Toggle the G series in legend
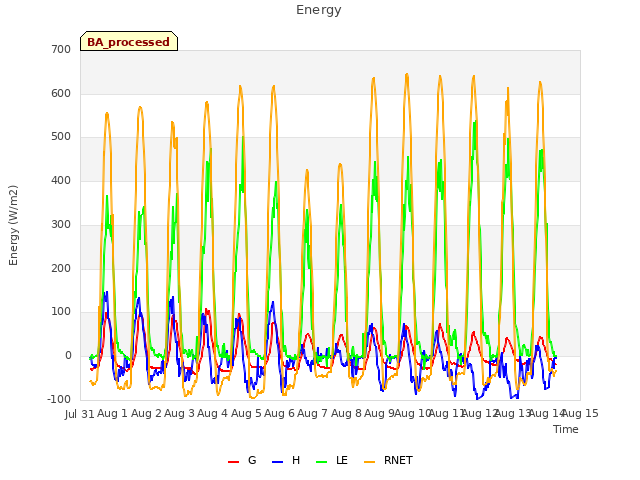 [x=242, y=460]
